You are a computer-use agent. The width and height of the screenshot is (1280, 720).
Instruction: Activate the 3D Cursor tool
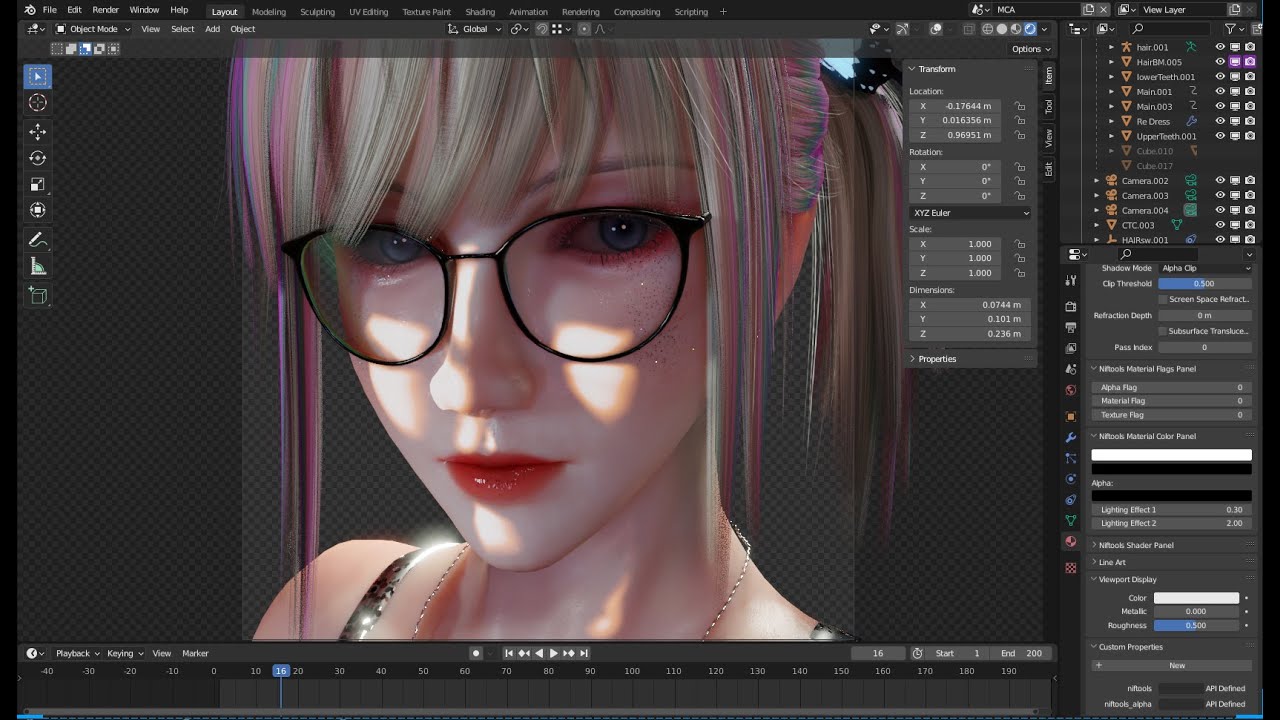(38, 102)
